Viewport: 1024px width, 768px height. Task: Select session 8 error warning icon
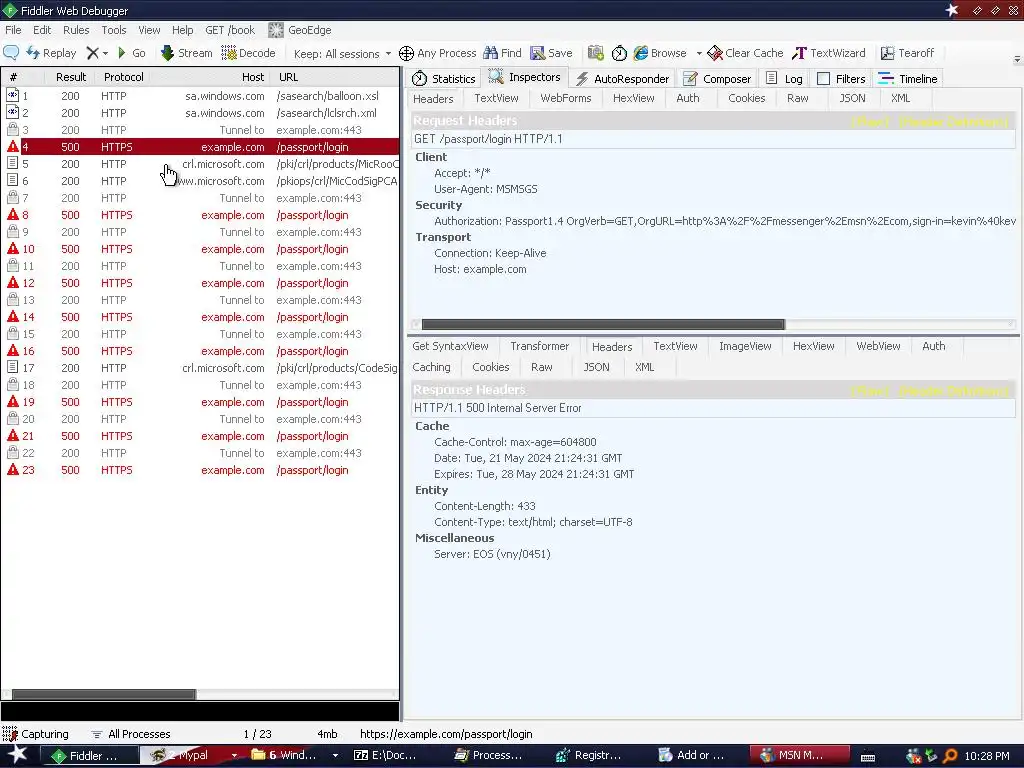pyautogui.click(x=12, y=214)
